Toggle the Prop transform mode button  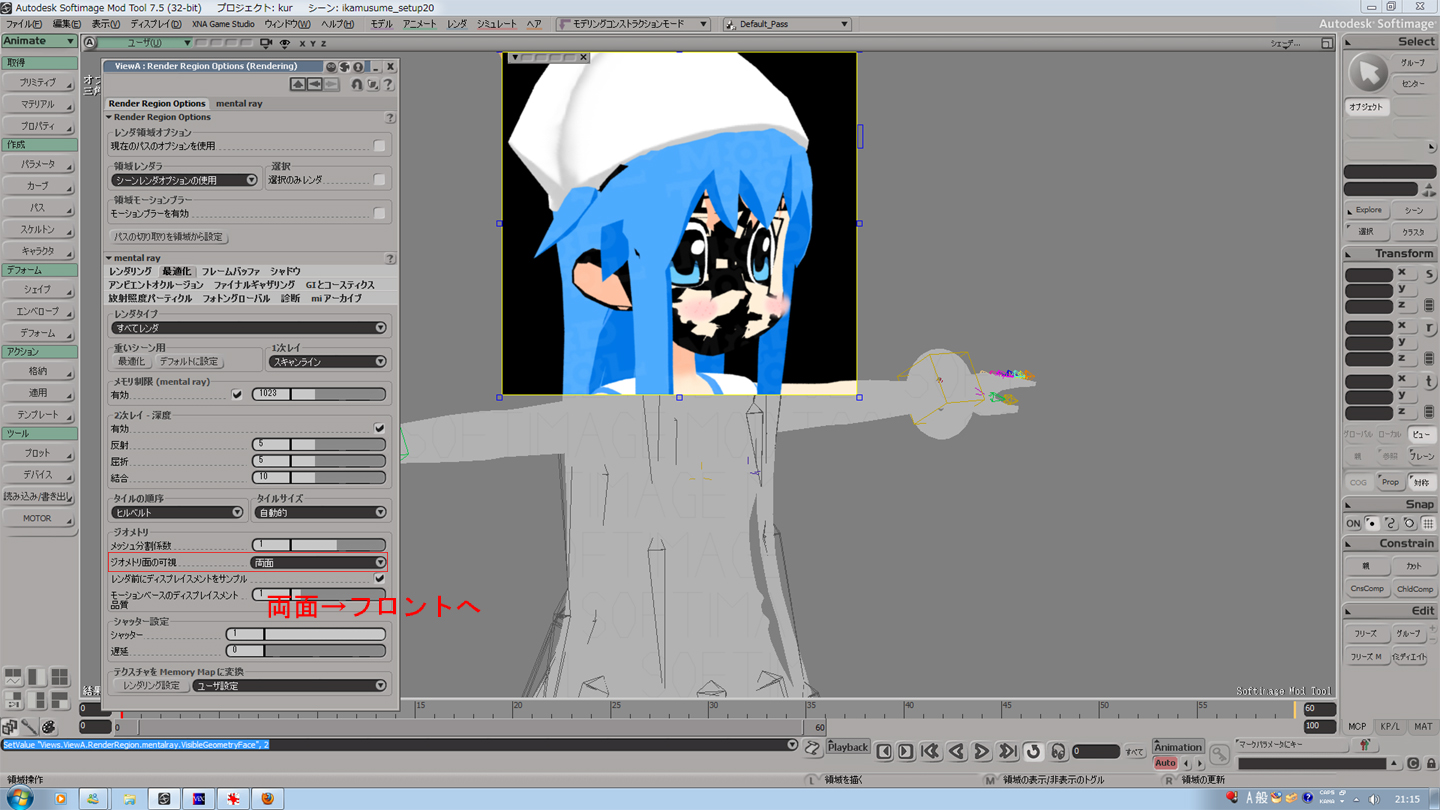1390,482
